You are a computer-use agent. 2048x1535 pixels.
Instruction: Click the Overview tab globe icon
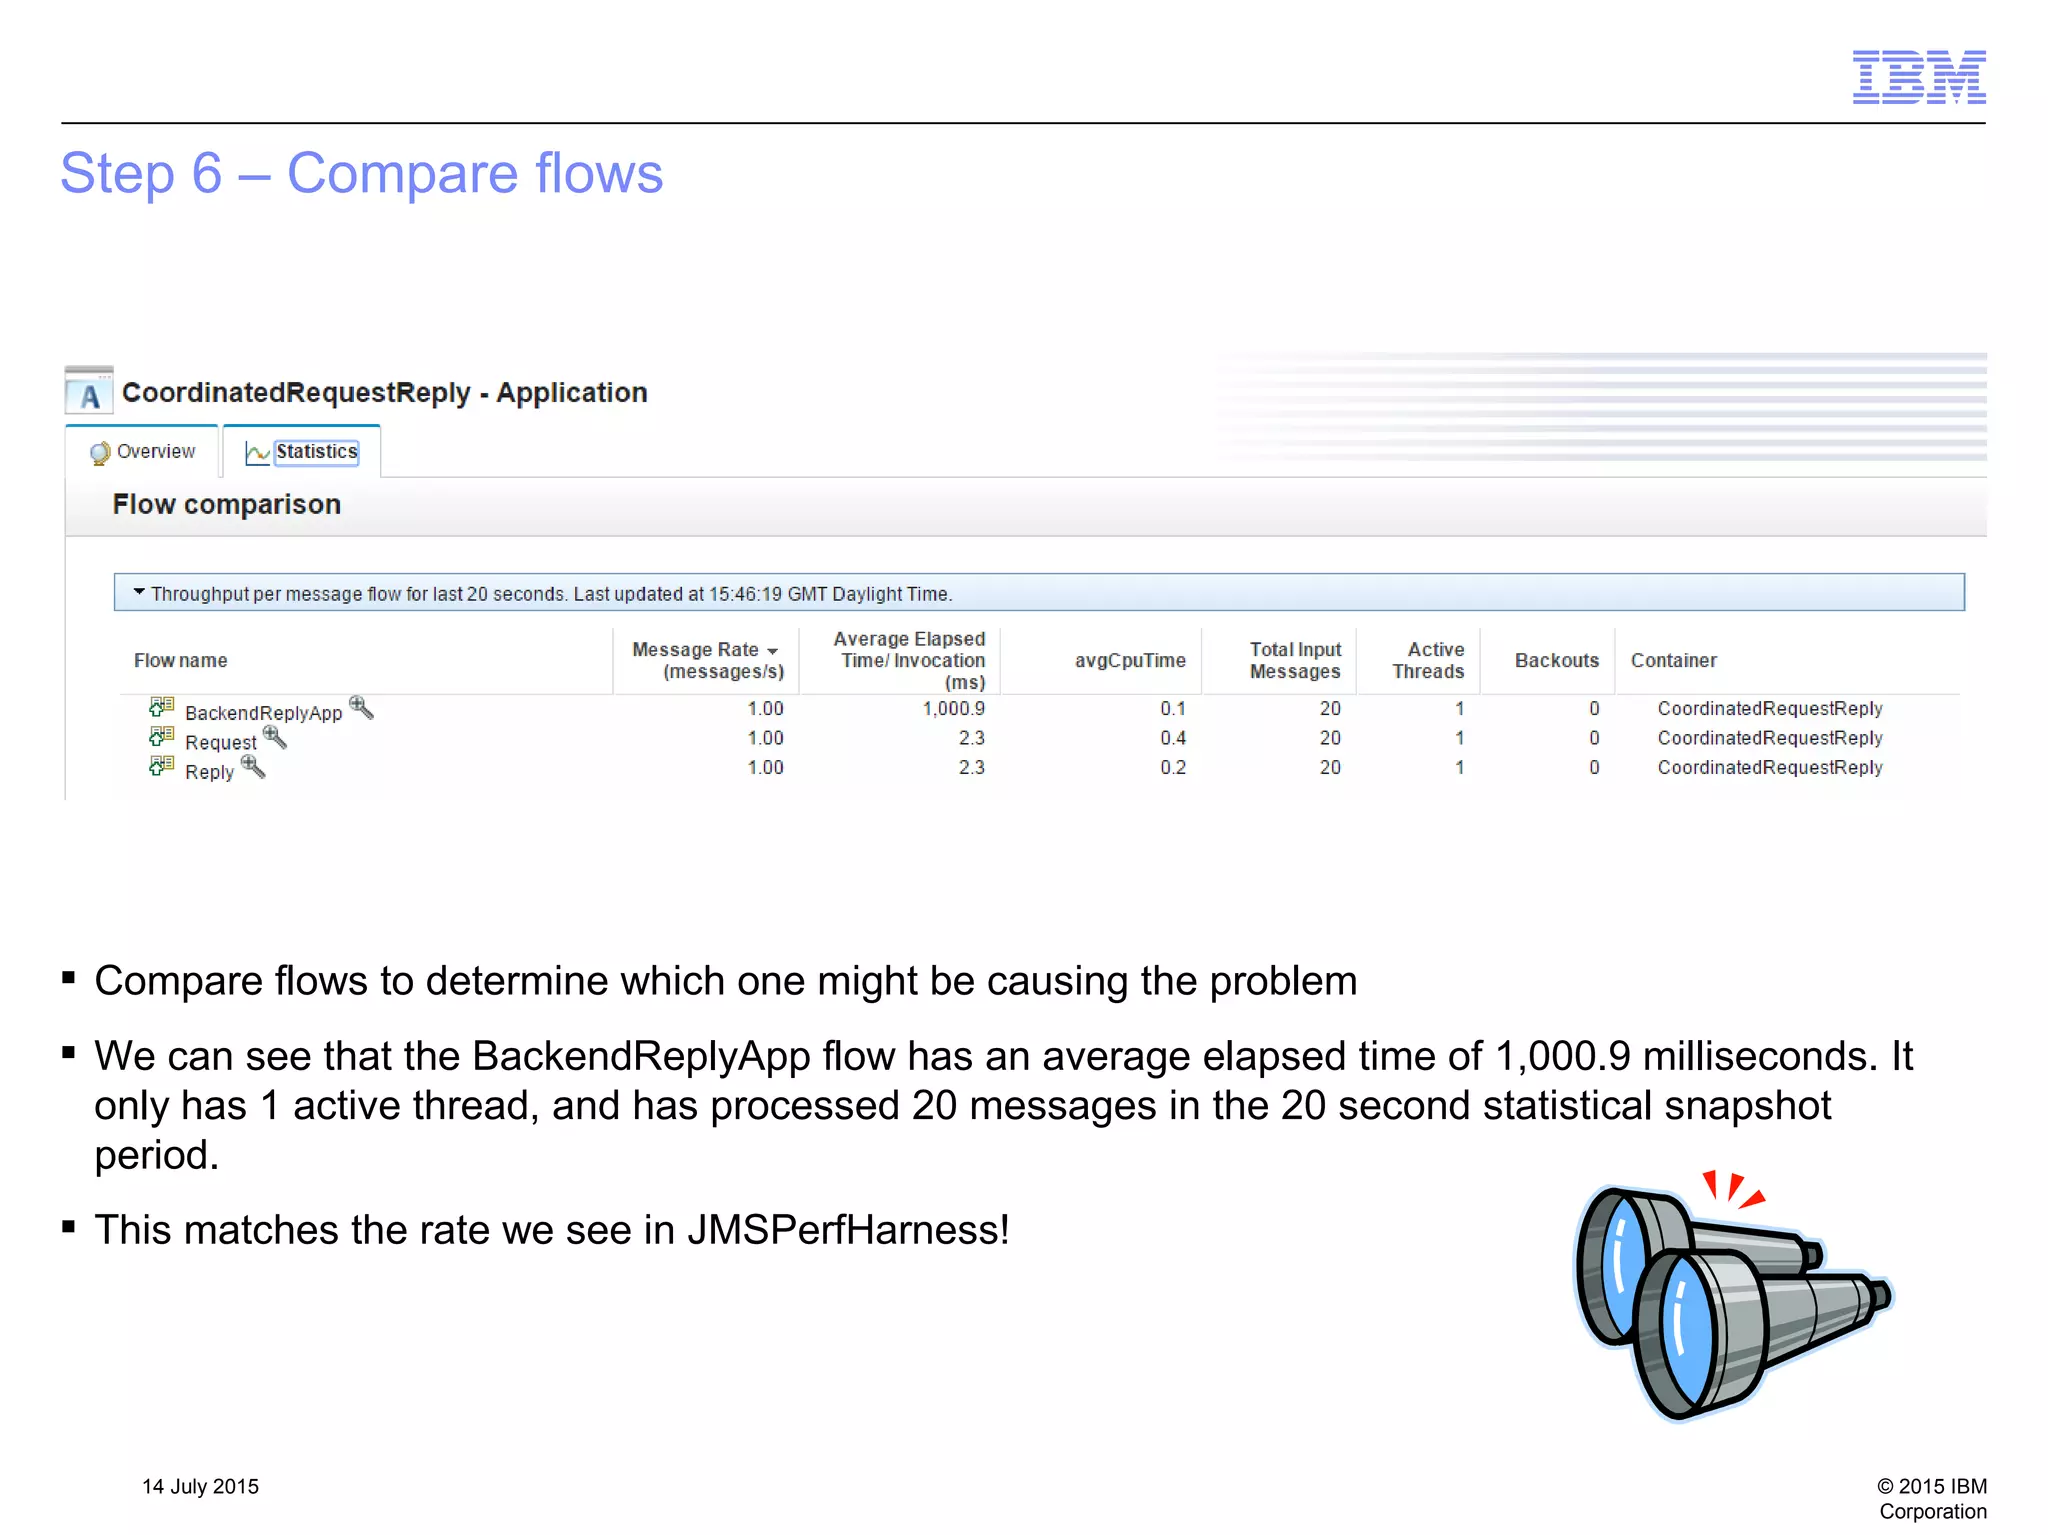click(100, 453)
